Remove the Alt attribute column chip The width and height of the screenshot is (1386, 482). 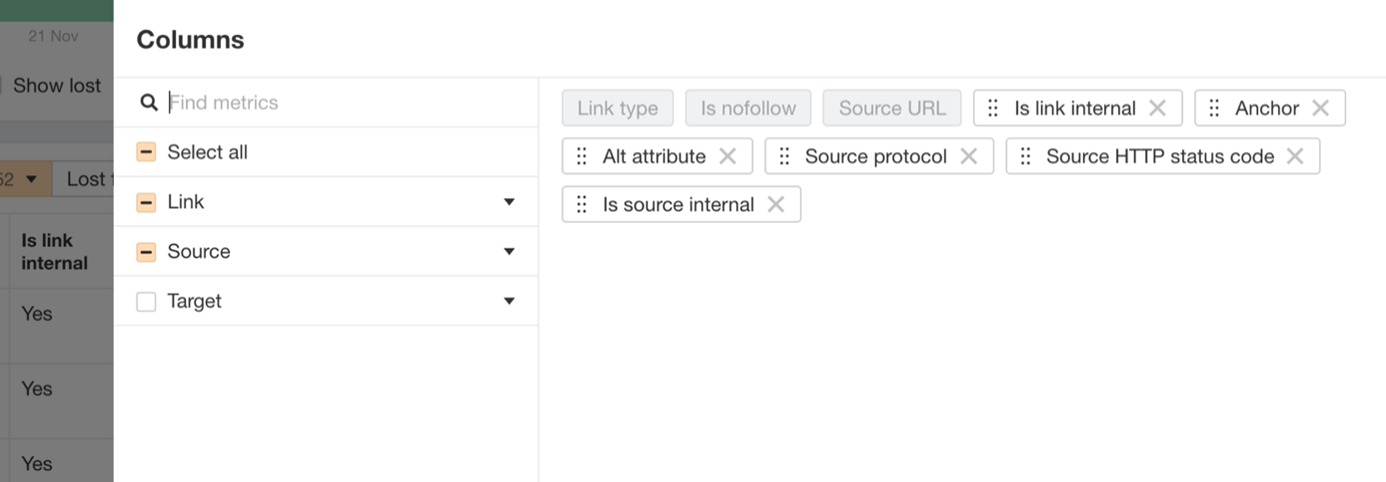(x=727, y=156)
